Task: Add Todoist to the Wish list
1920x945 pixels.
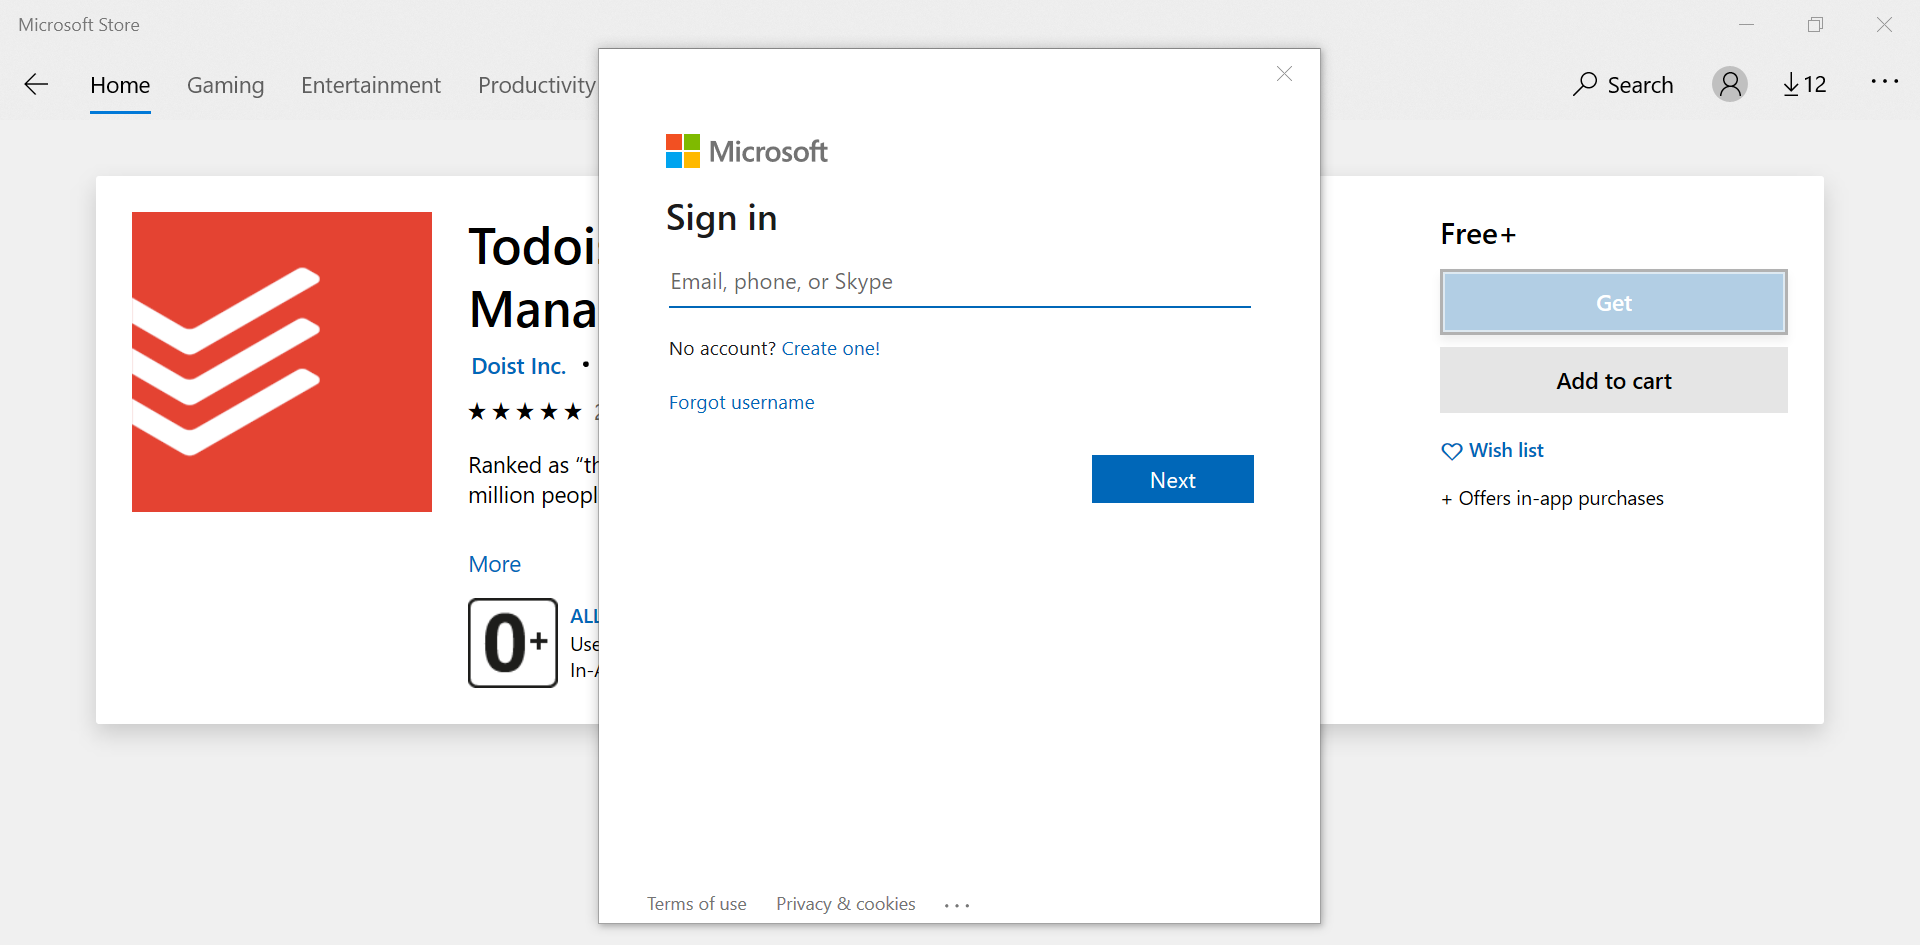Action: click(x=1492, y=450)
